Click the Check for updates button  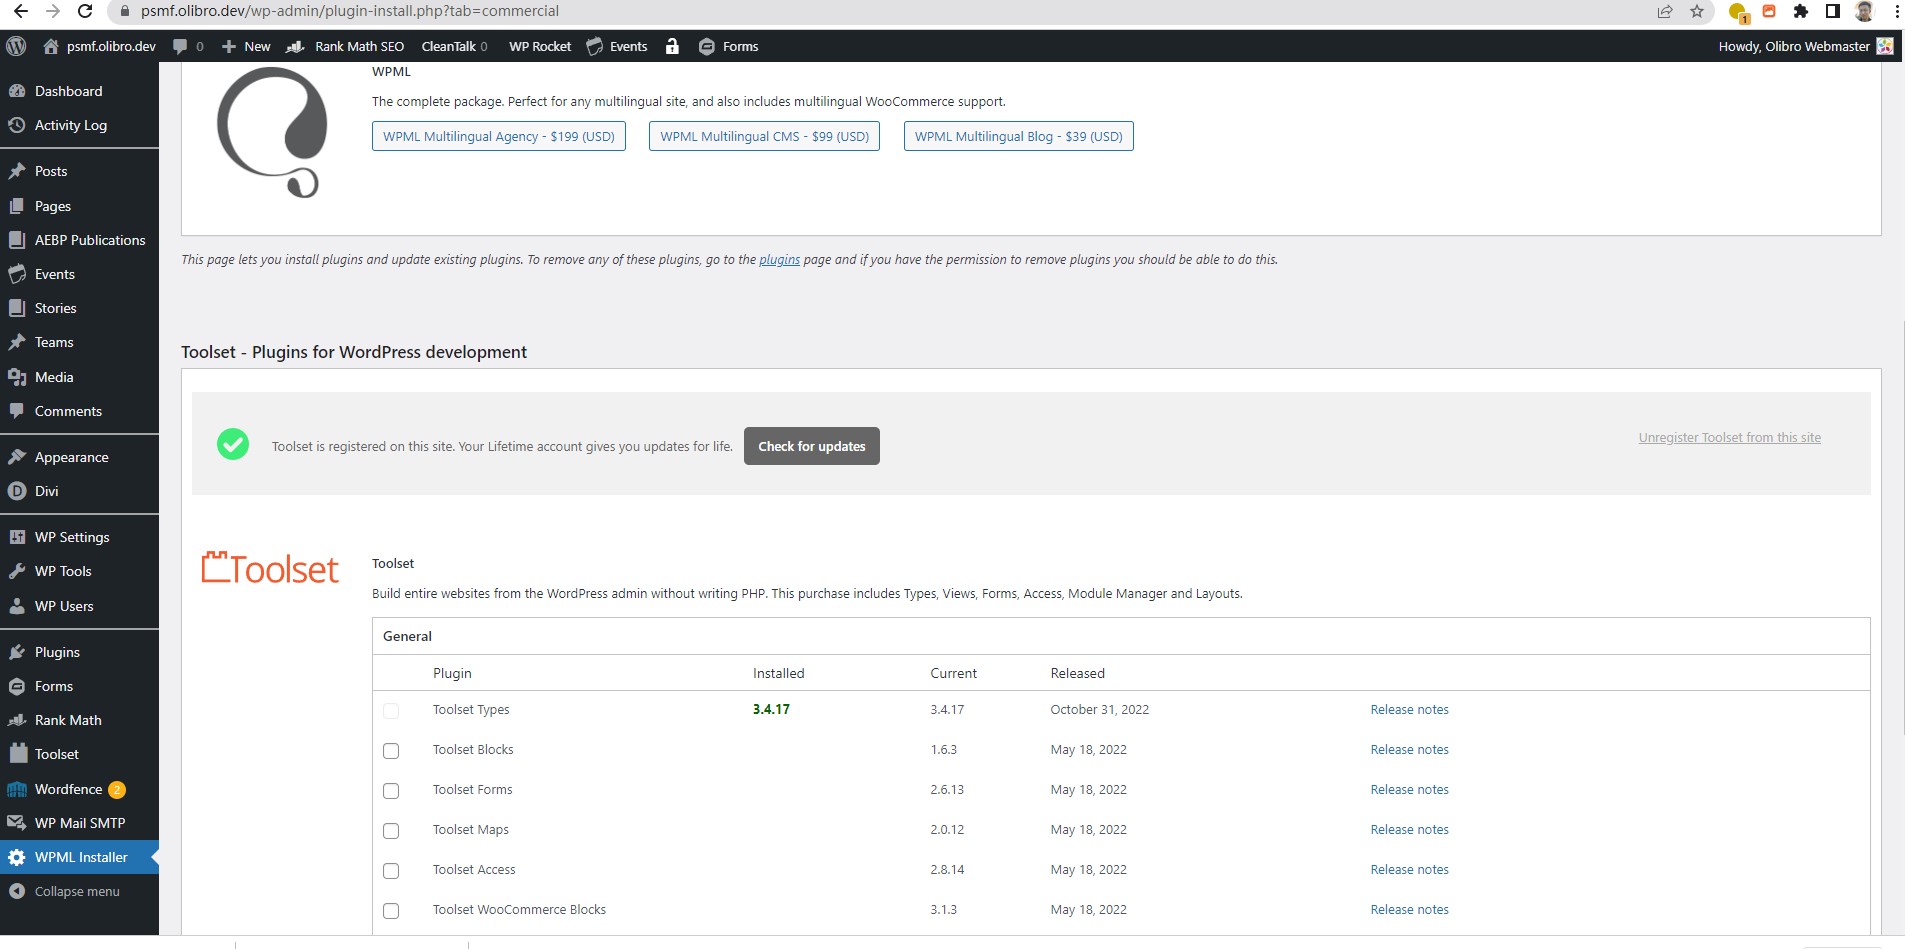coord(812,446)
